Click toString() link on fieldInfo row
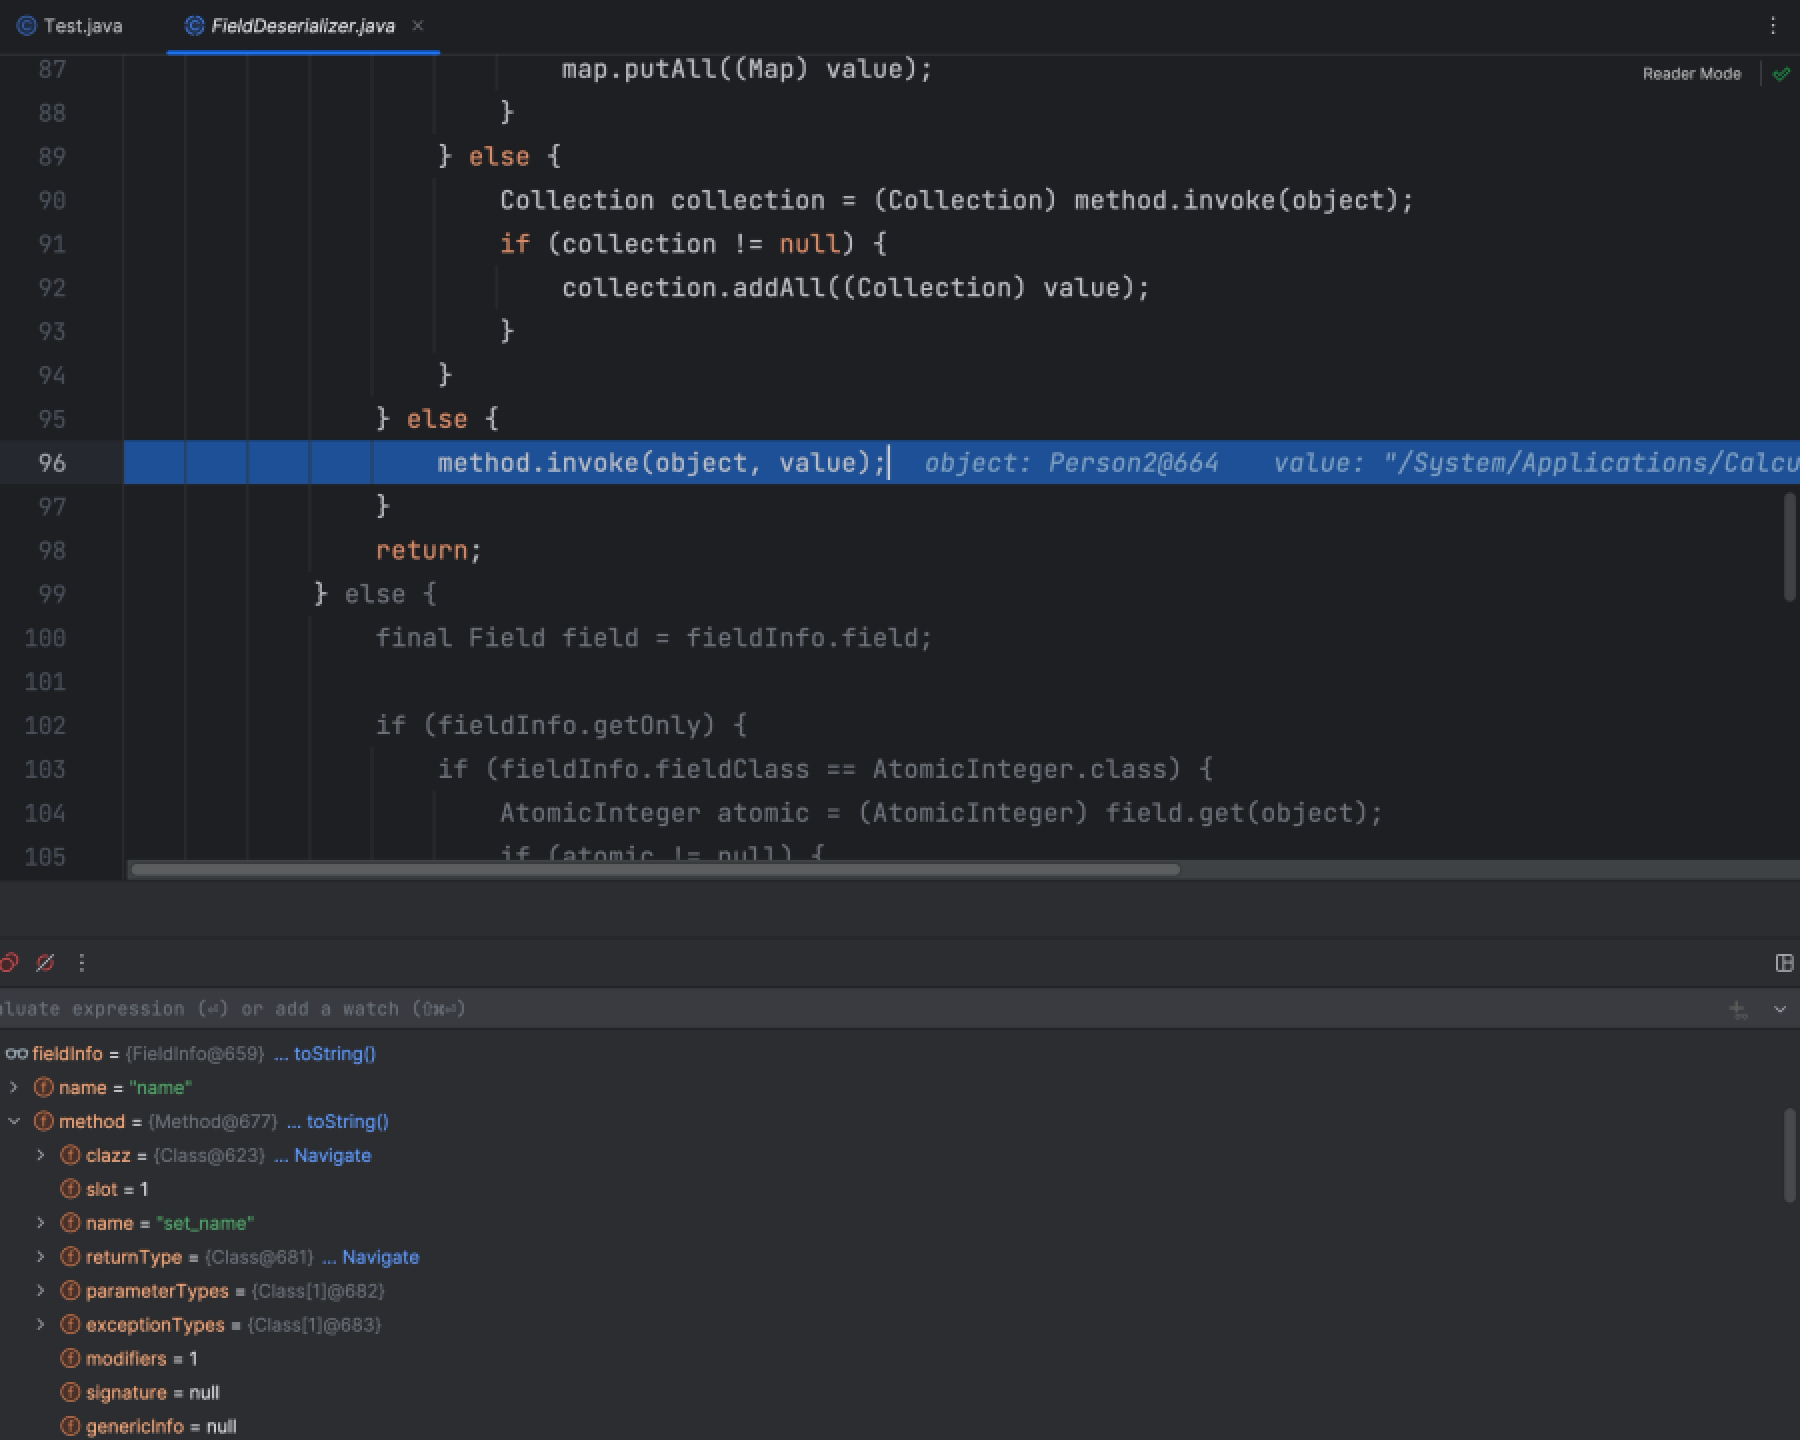1800x1440 pixels. pos(334,1054)
